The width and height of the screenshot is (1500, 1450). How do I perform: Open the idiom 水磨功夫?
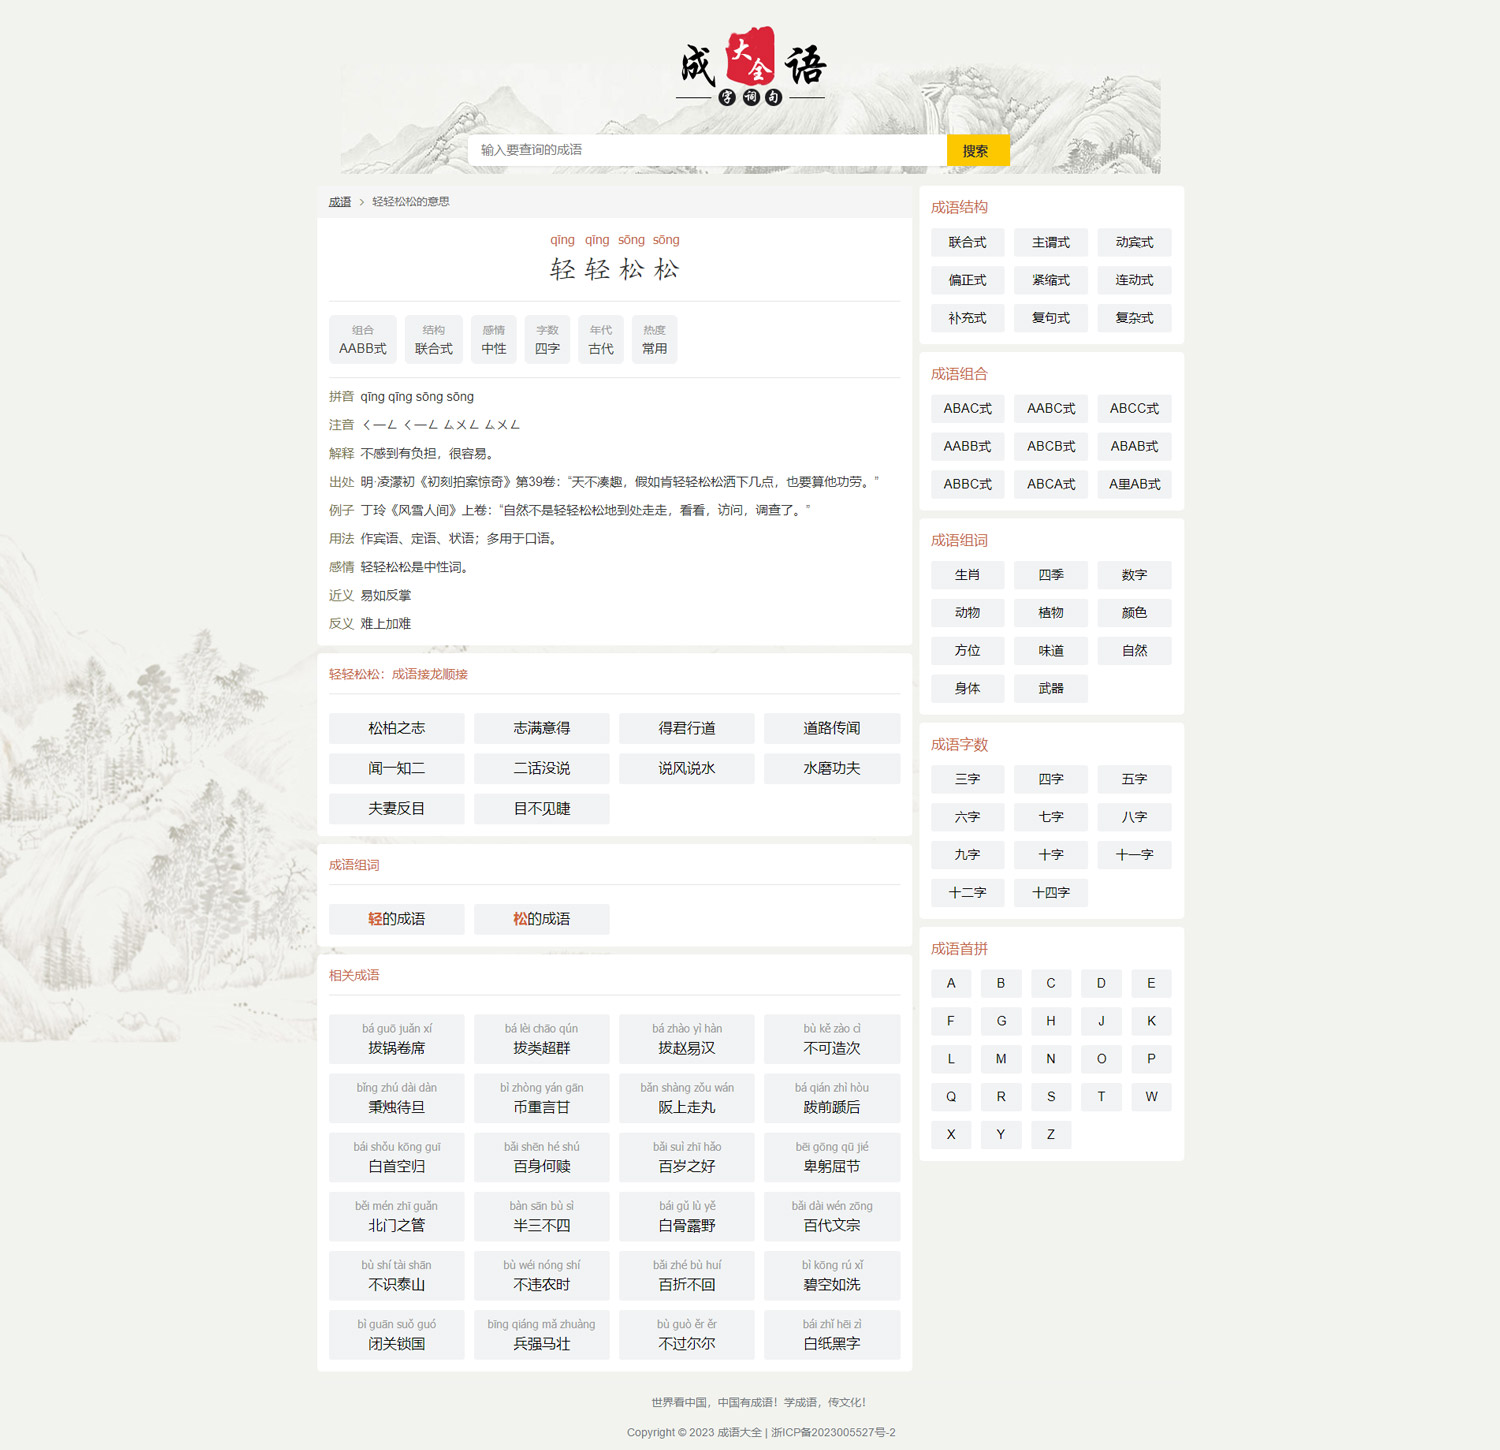tap(831, 768)
